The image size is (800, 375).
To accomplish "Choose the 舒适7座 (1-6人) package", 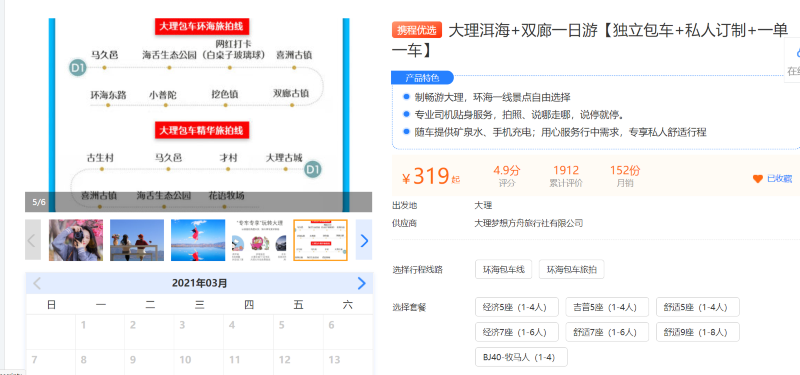I will point(607,332).
